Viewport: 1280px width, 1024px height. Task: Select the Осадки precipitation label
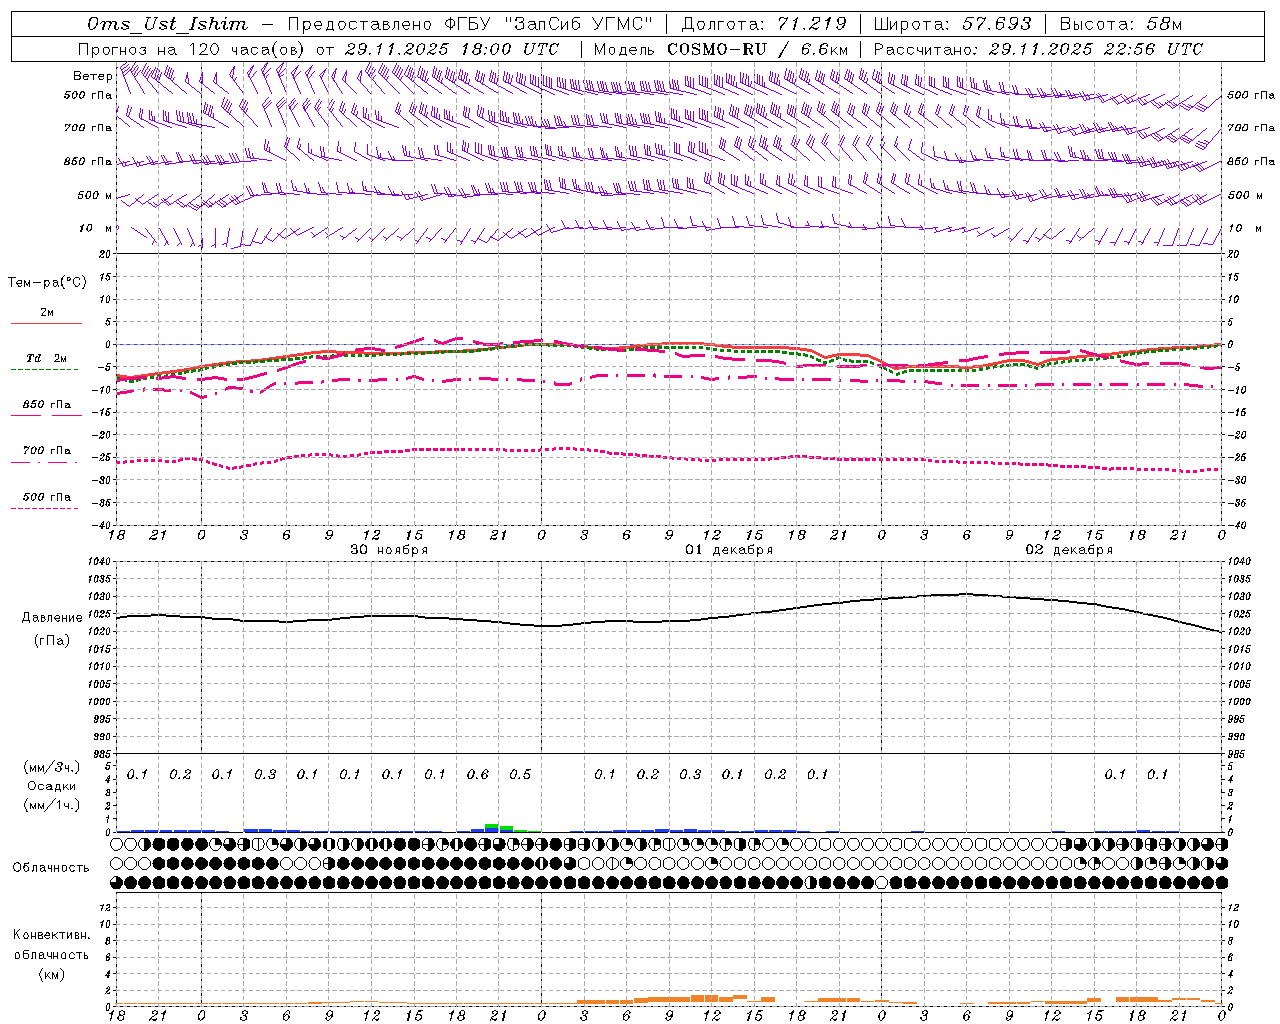pos(51,786)
